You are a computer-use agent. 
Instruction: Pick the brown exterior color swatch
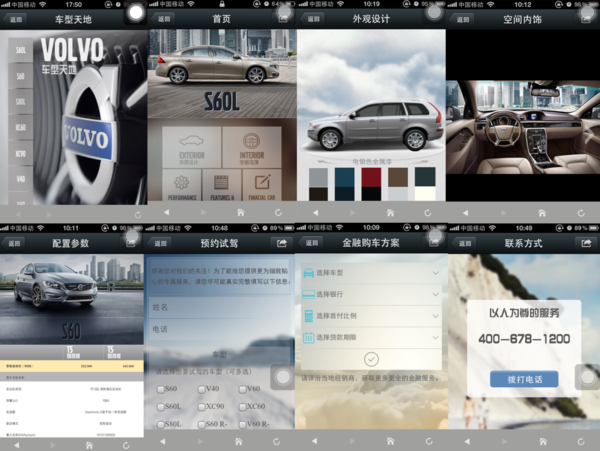398,177
